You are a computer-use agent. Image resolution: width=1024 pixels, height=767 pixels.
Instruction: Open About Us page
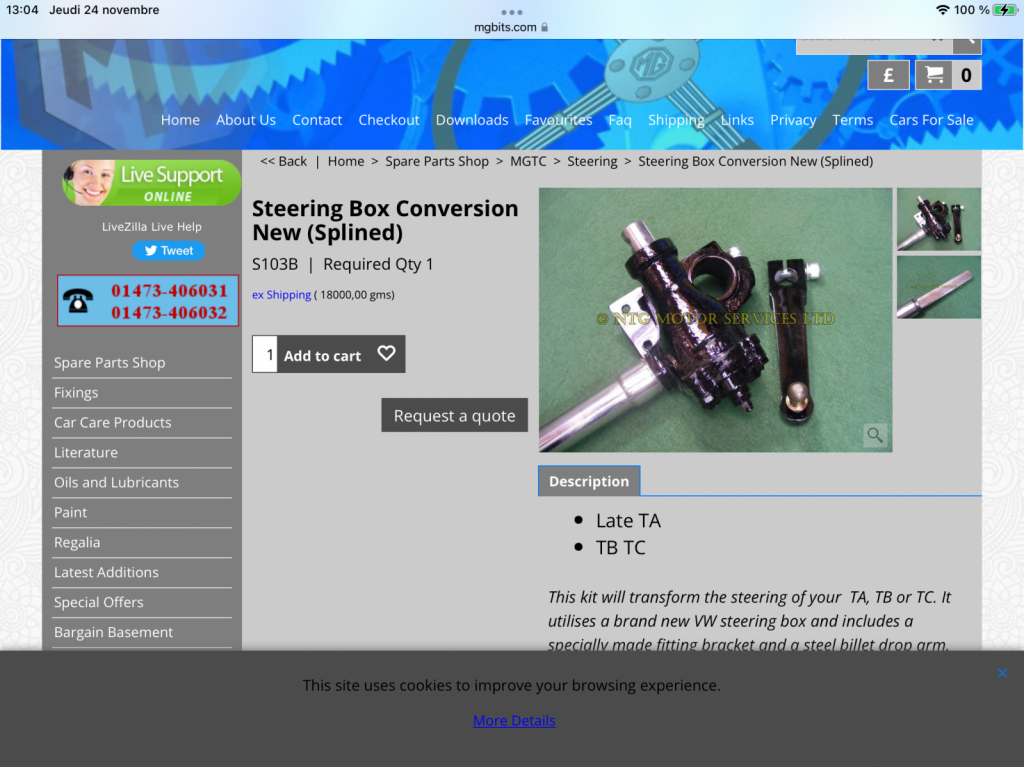246,120
